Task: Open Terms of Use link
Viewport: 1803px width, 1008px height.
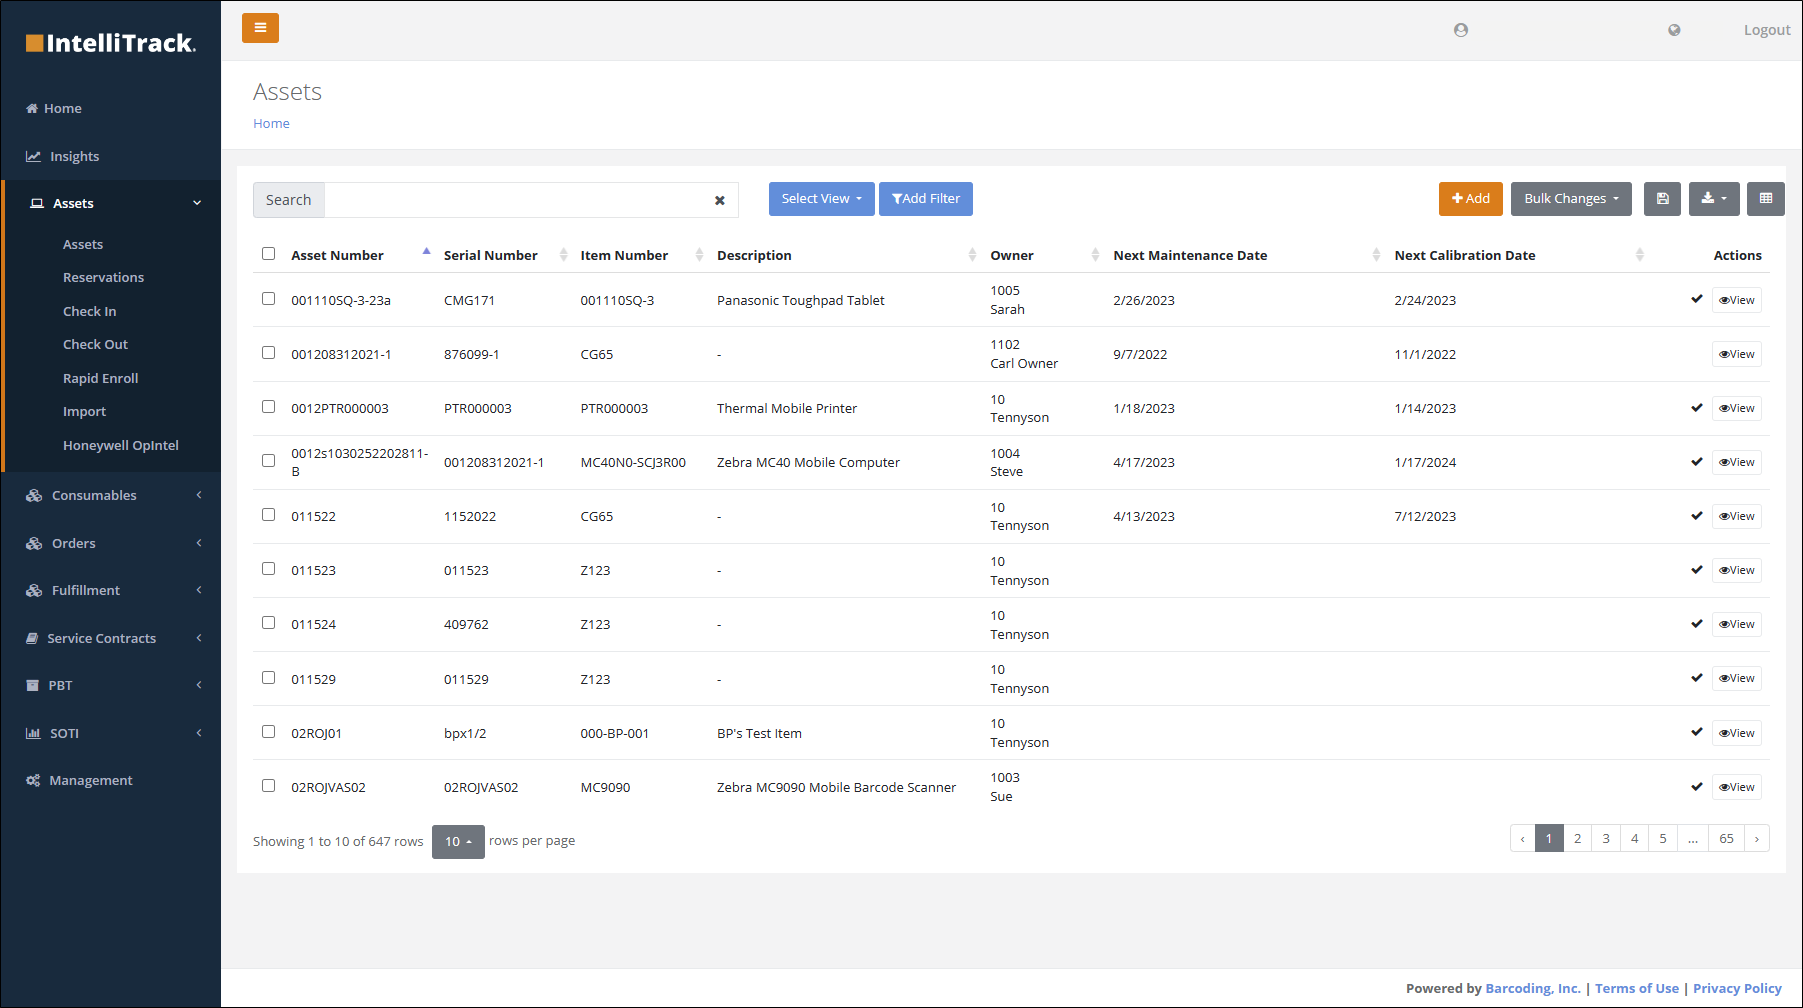Action: click(x=1637, y=988)
